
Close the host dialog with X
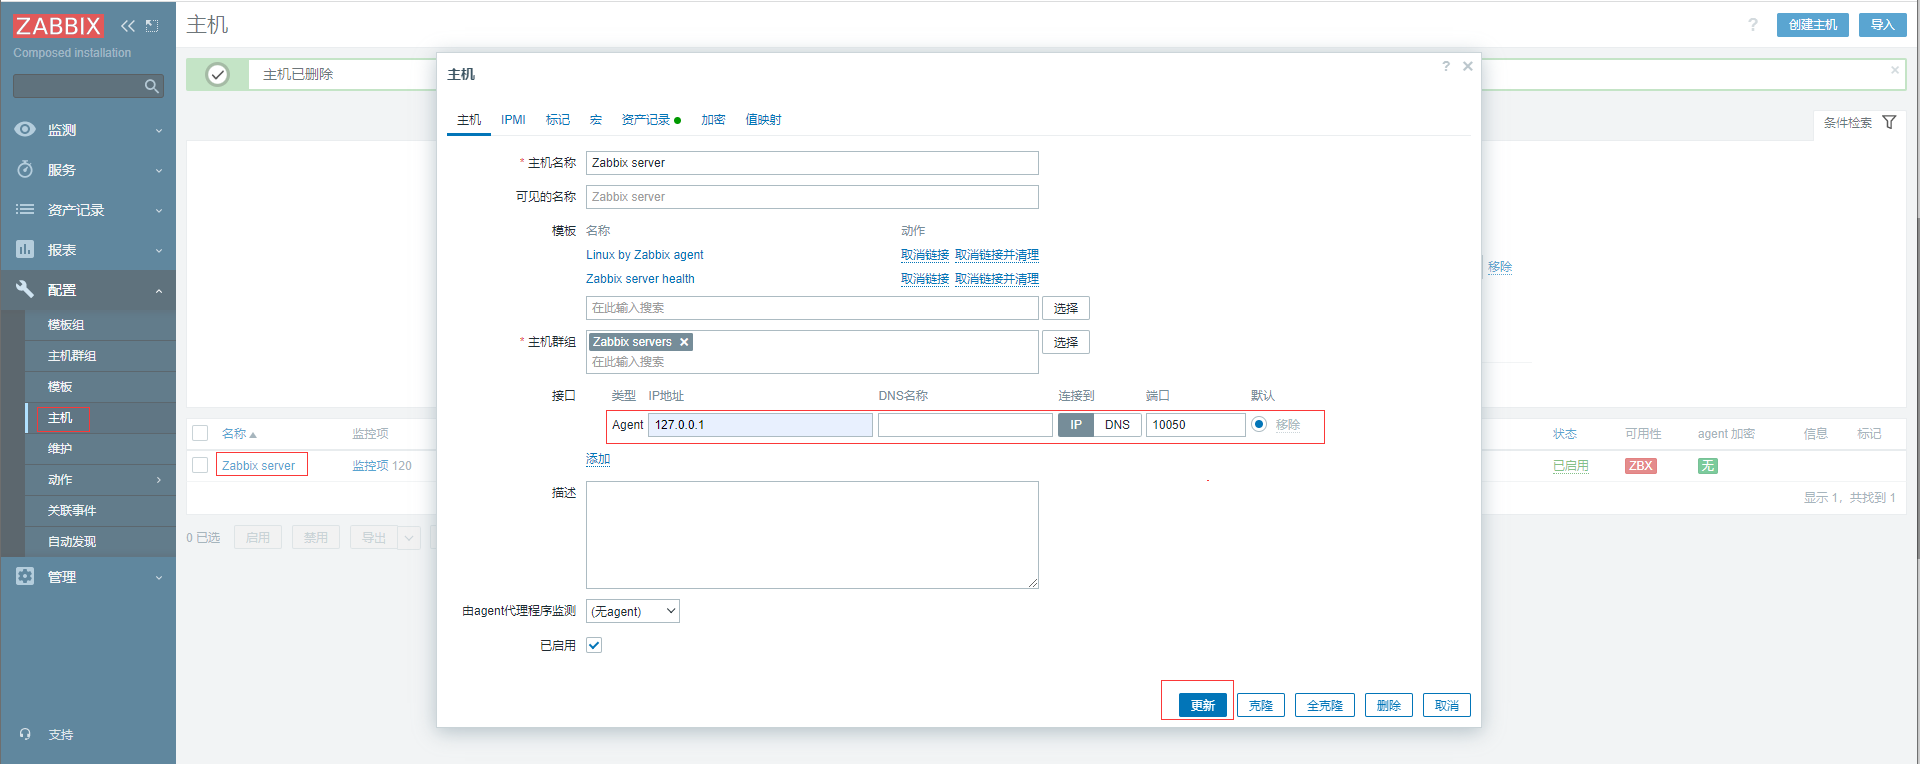[x=1468, y=66]
